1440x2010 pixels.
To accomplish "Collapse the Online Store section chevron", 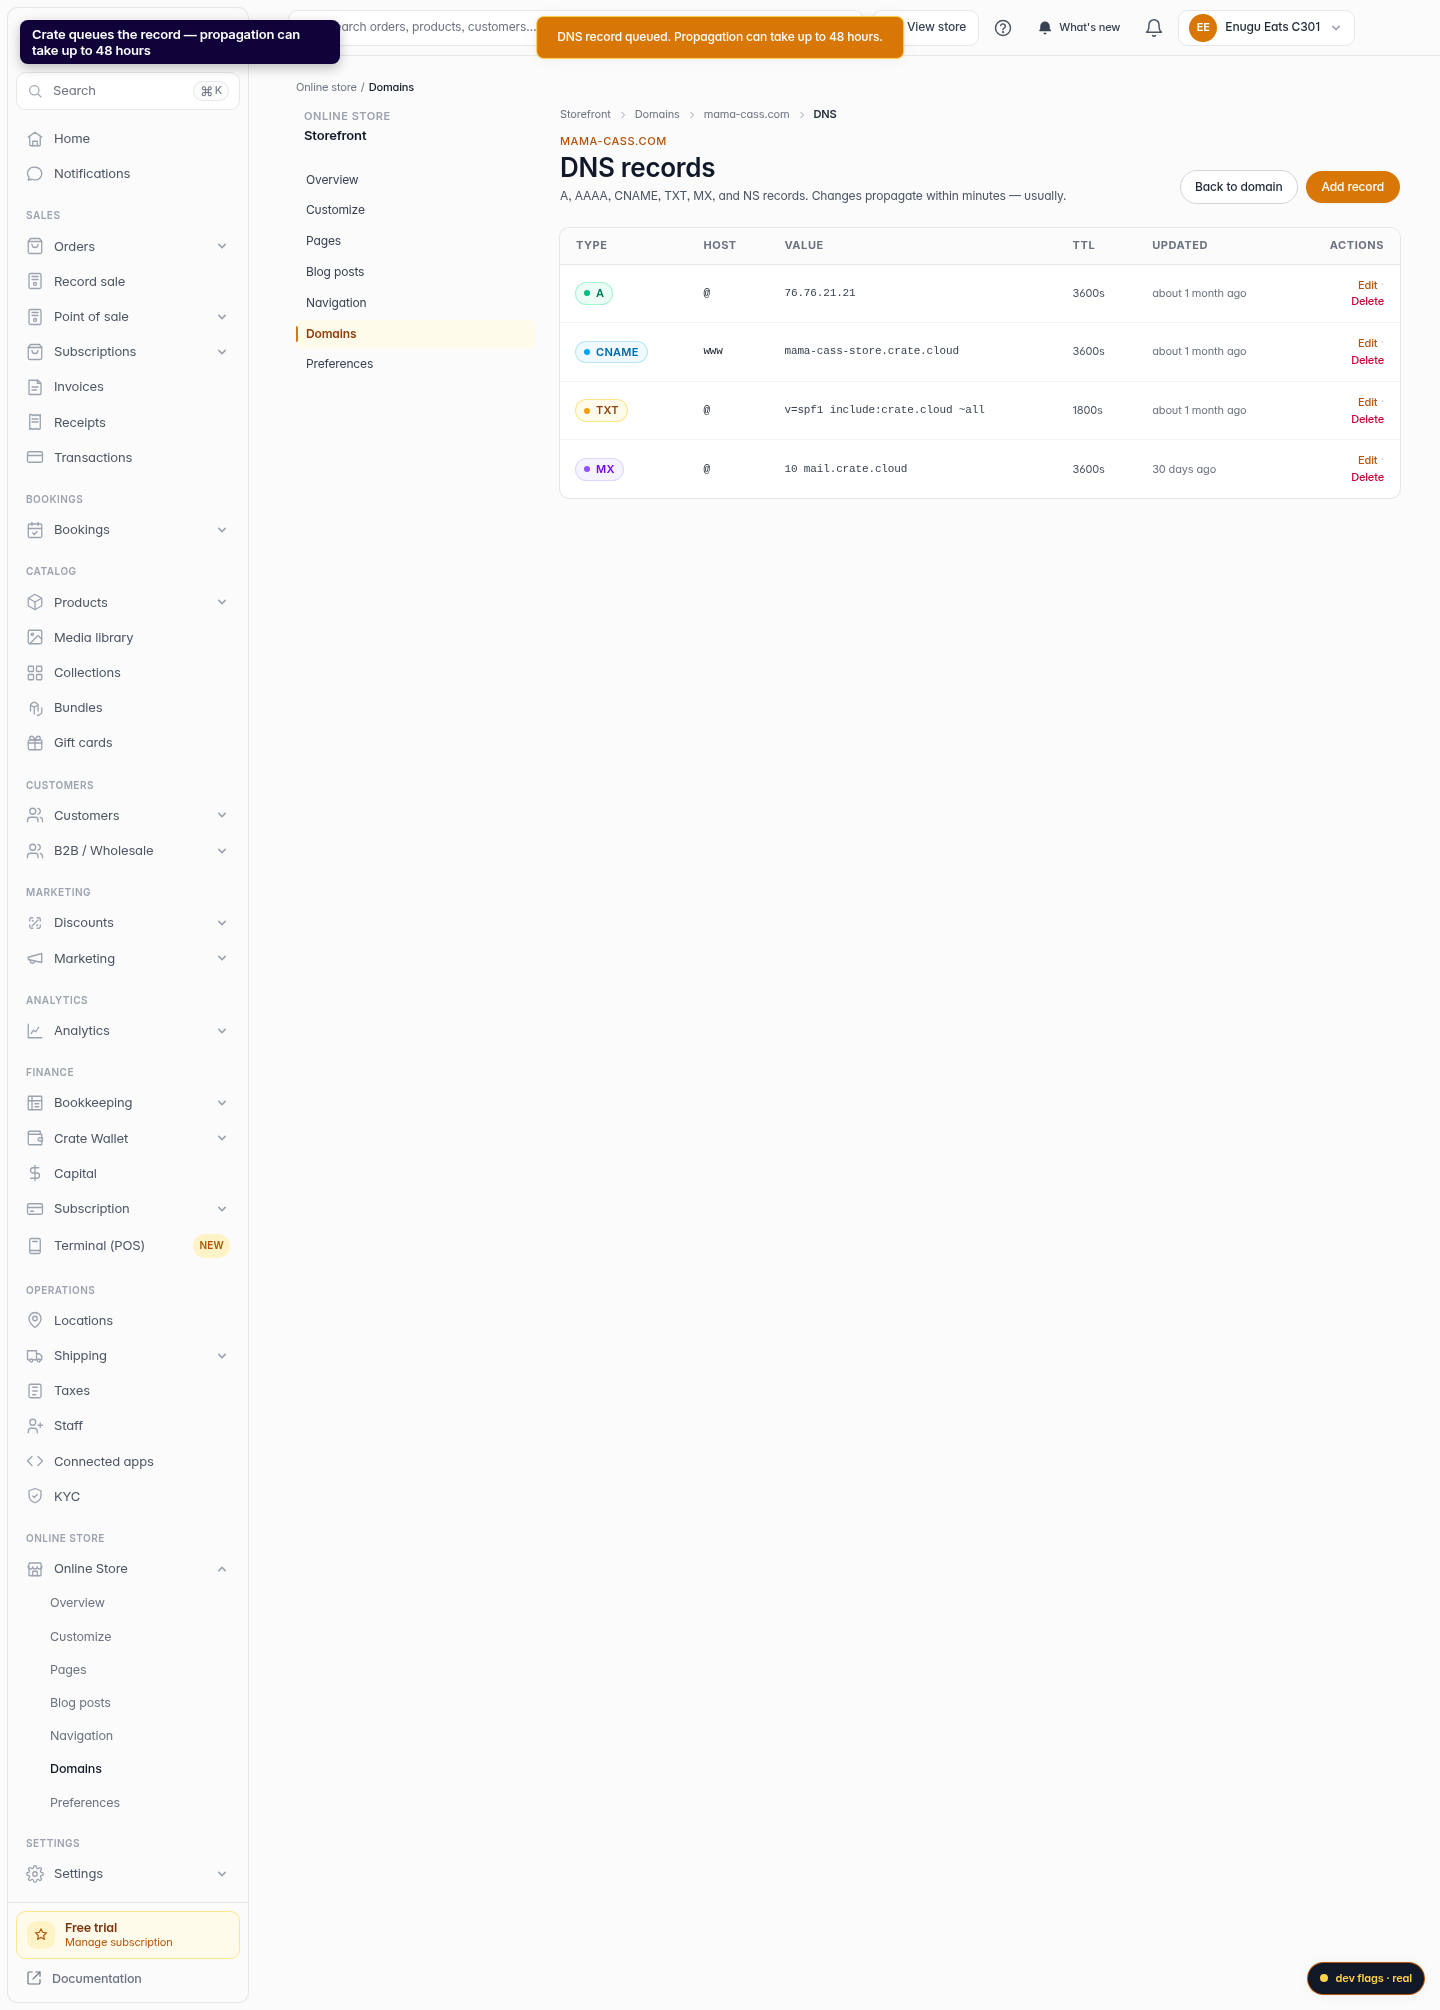I will 222,1569.
